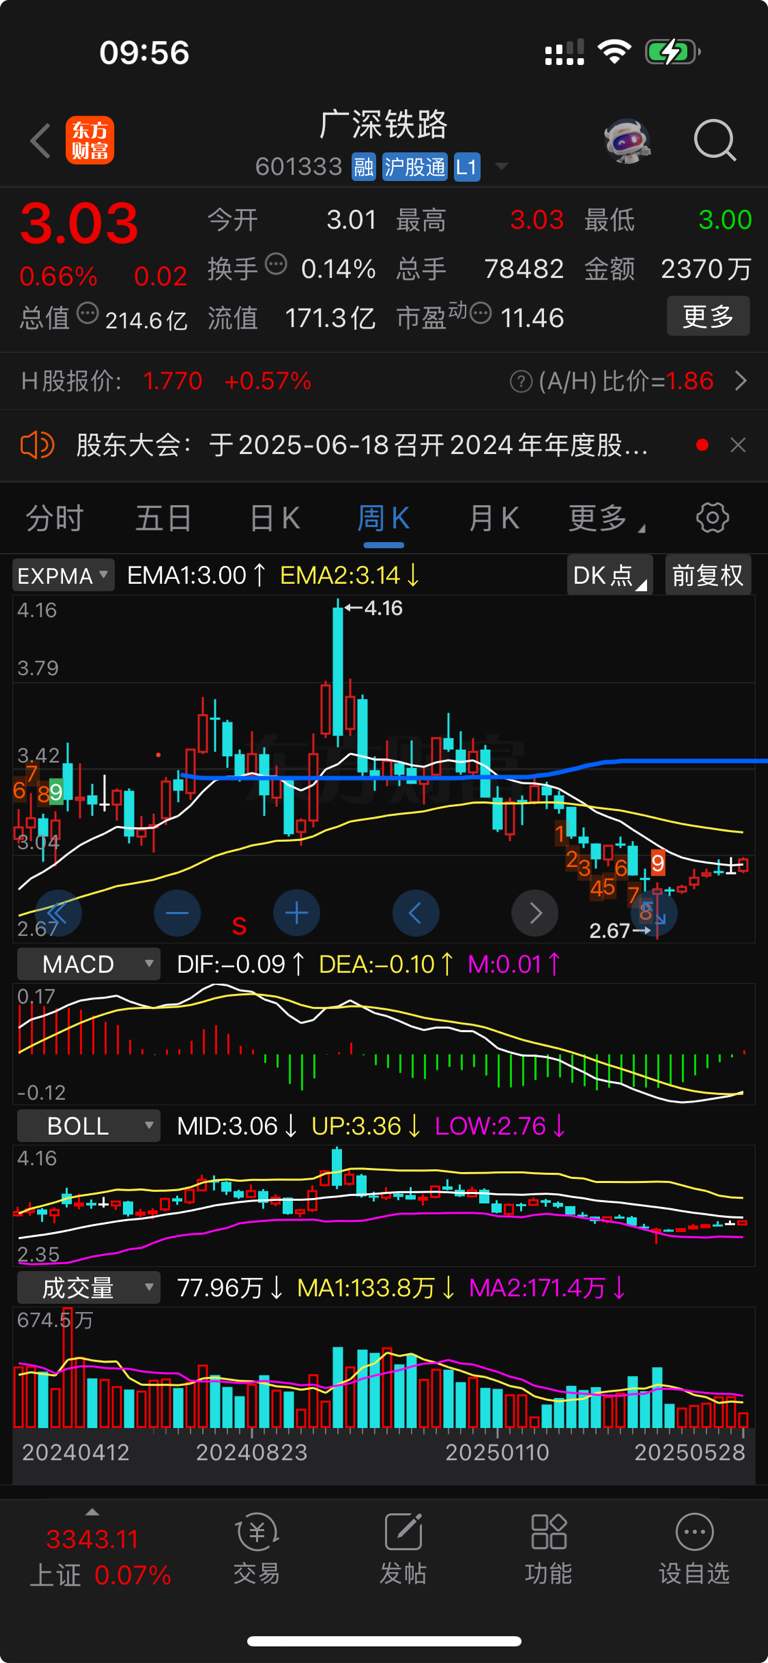The image size is (768, 1663).
Task: Tap the L1 level badge
Action: [467, 167]
